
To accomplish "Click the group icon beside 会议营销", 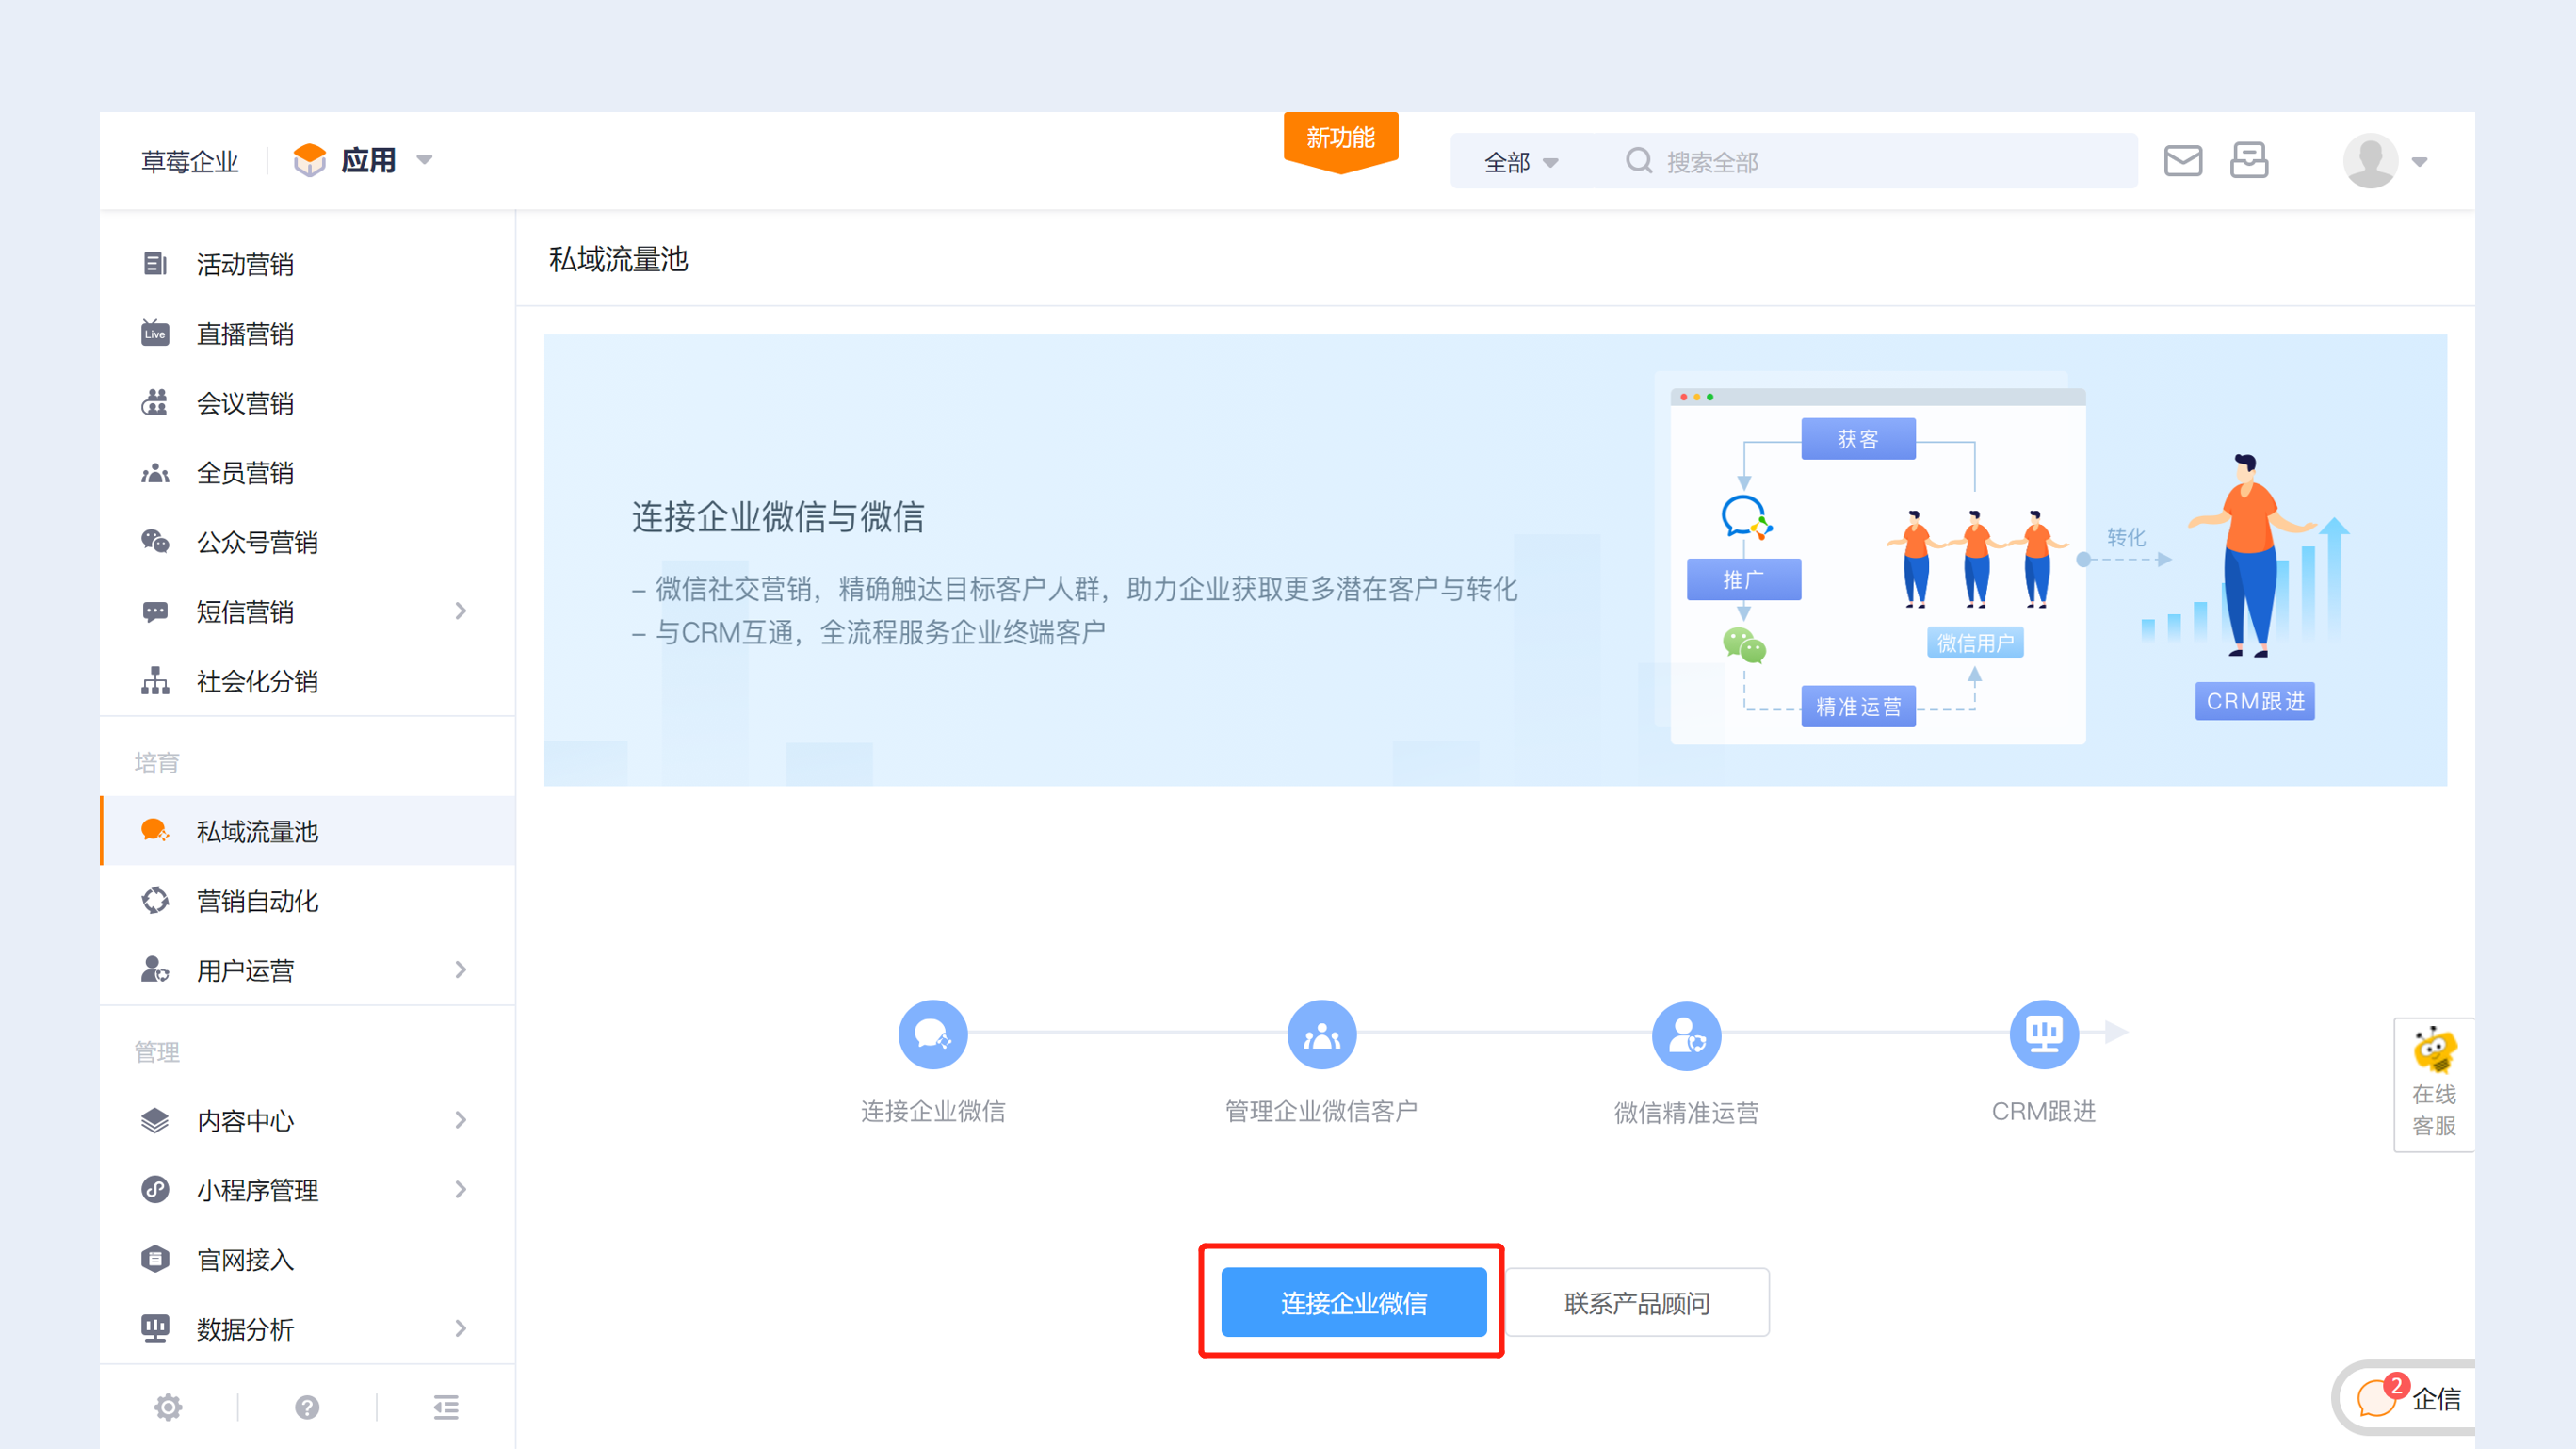I will 155,403.
